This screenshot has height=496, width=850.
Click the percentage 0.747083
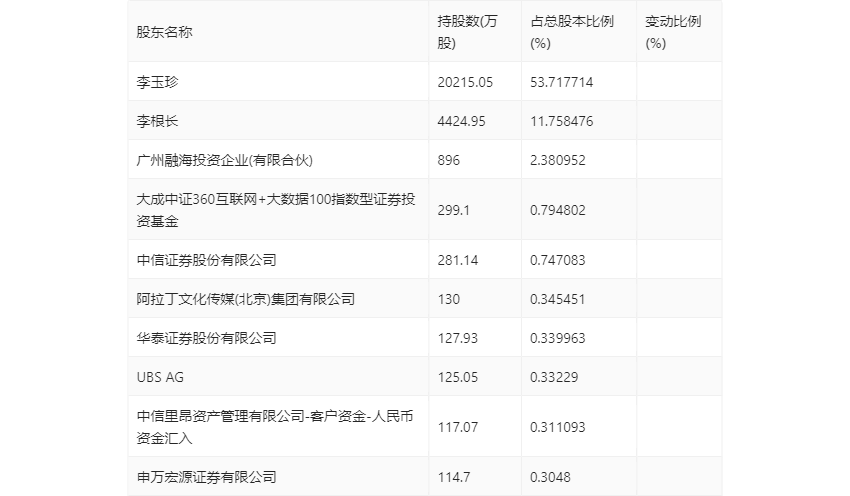558,260
